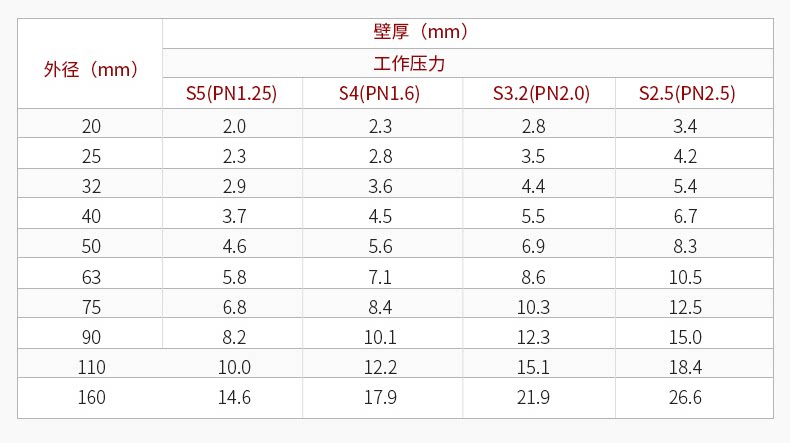Image resolution: width=790 pixels, height=443 pixels.
Task: Select the 18.4 cell in row 110
Action: tap(686, 367)
